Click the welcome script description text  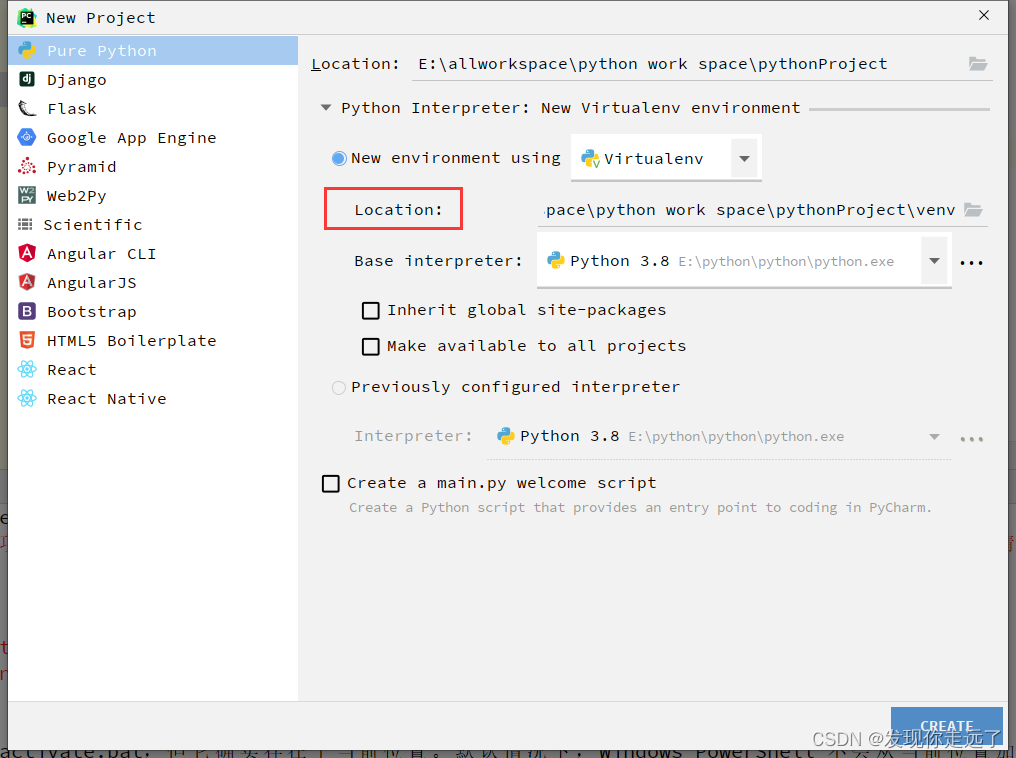[x=640, y=507]
